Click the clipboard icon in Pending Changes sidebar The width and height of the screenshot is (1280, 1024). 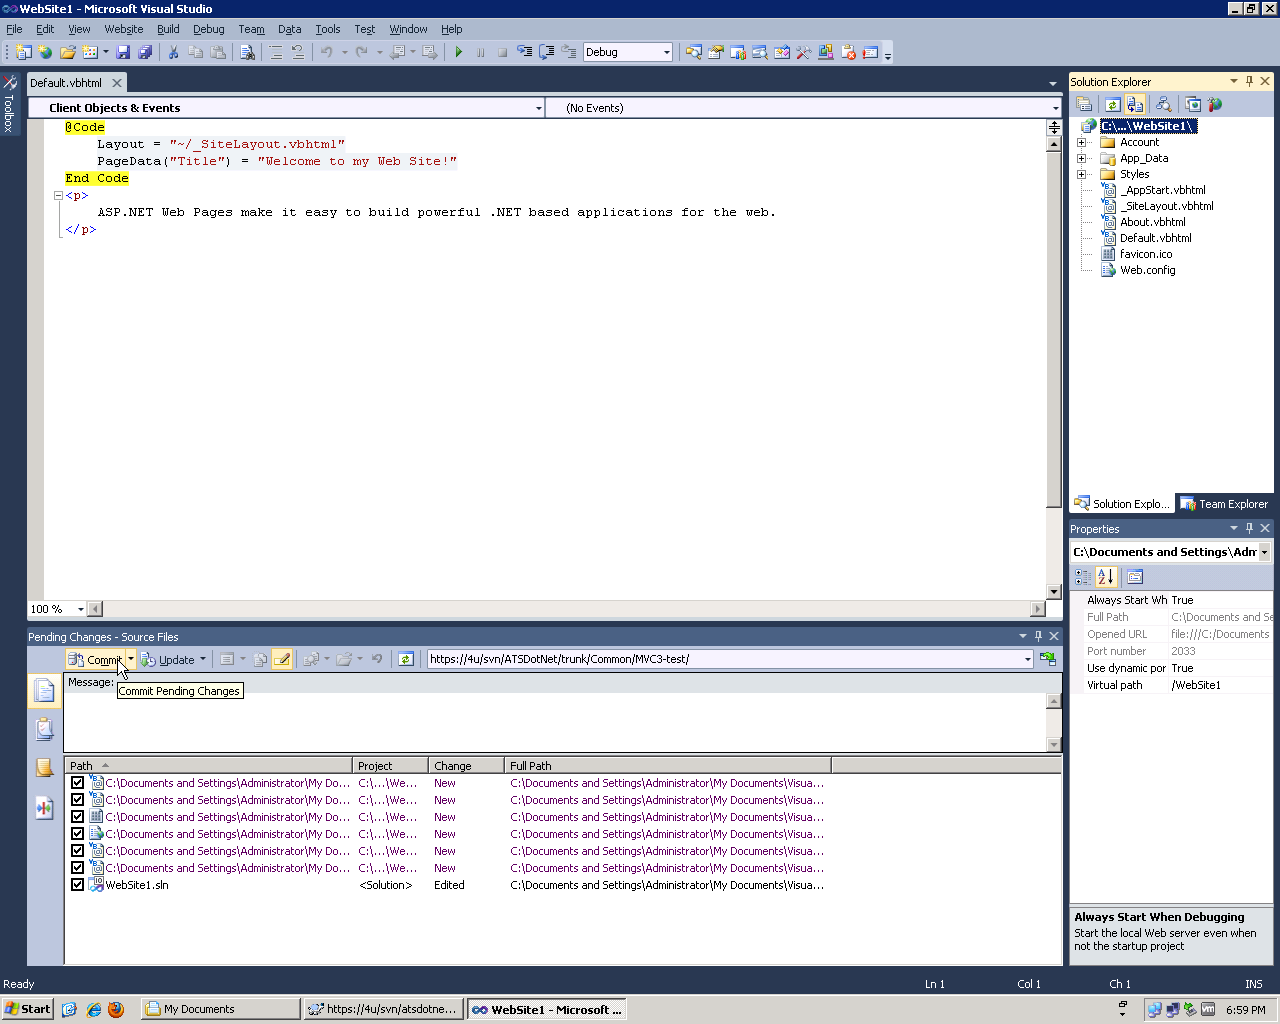44,729
